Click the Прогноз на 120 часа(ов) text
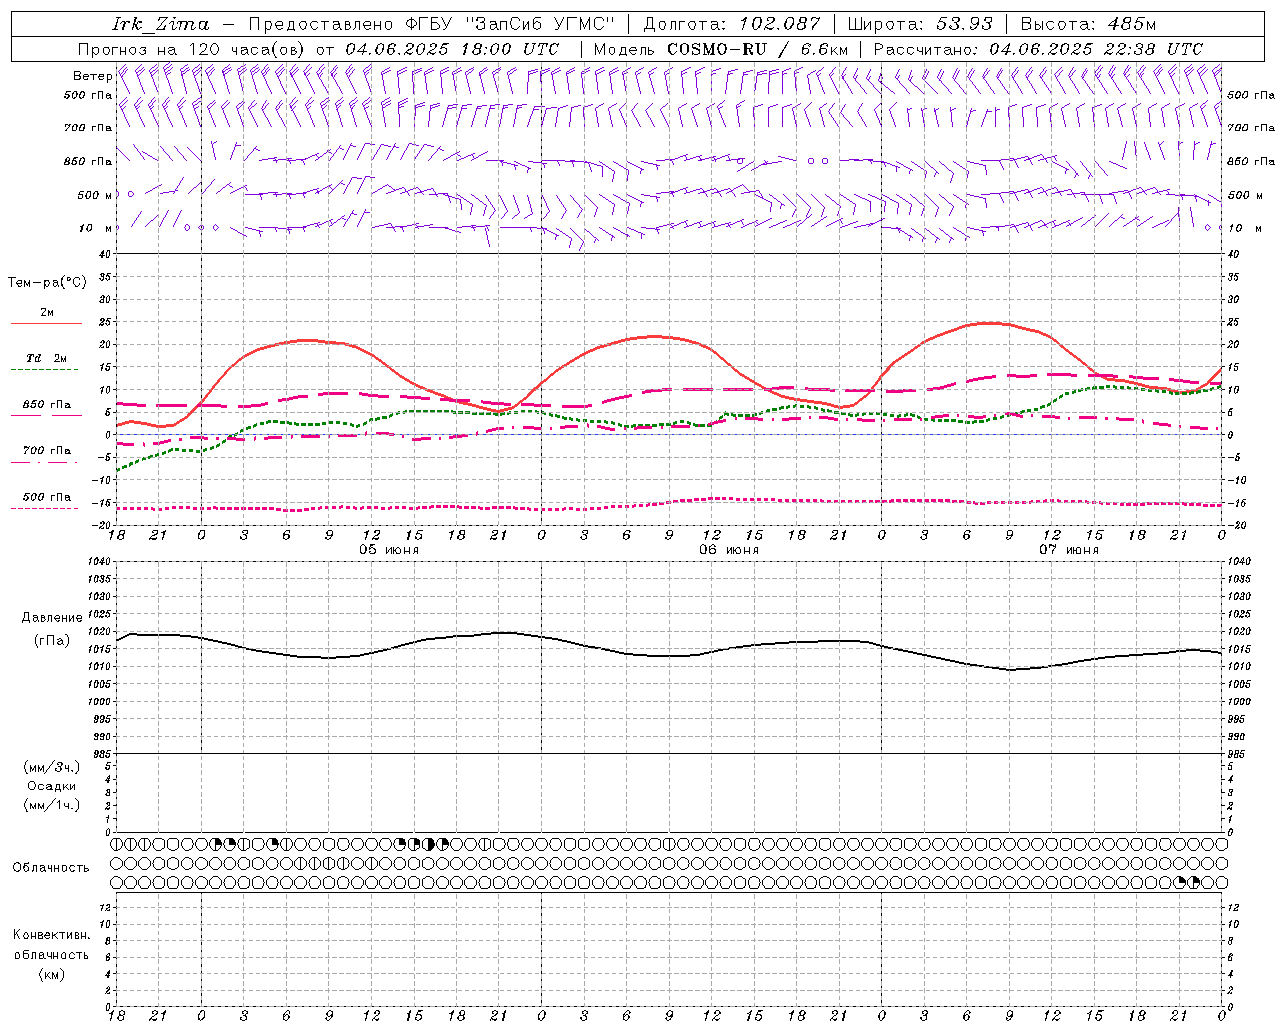 pyautogui.click(x=192, y=49)
